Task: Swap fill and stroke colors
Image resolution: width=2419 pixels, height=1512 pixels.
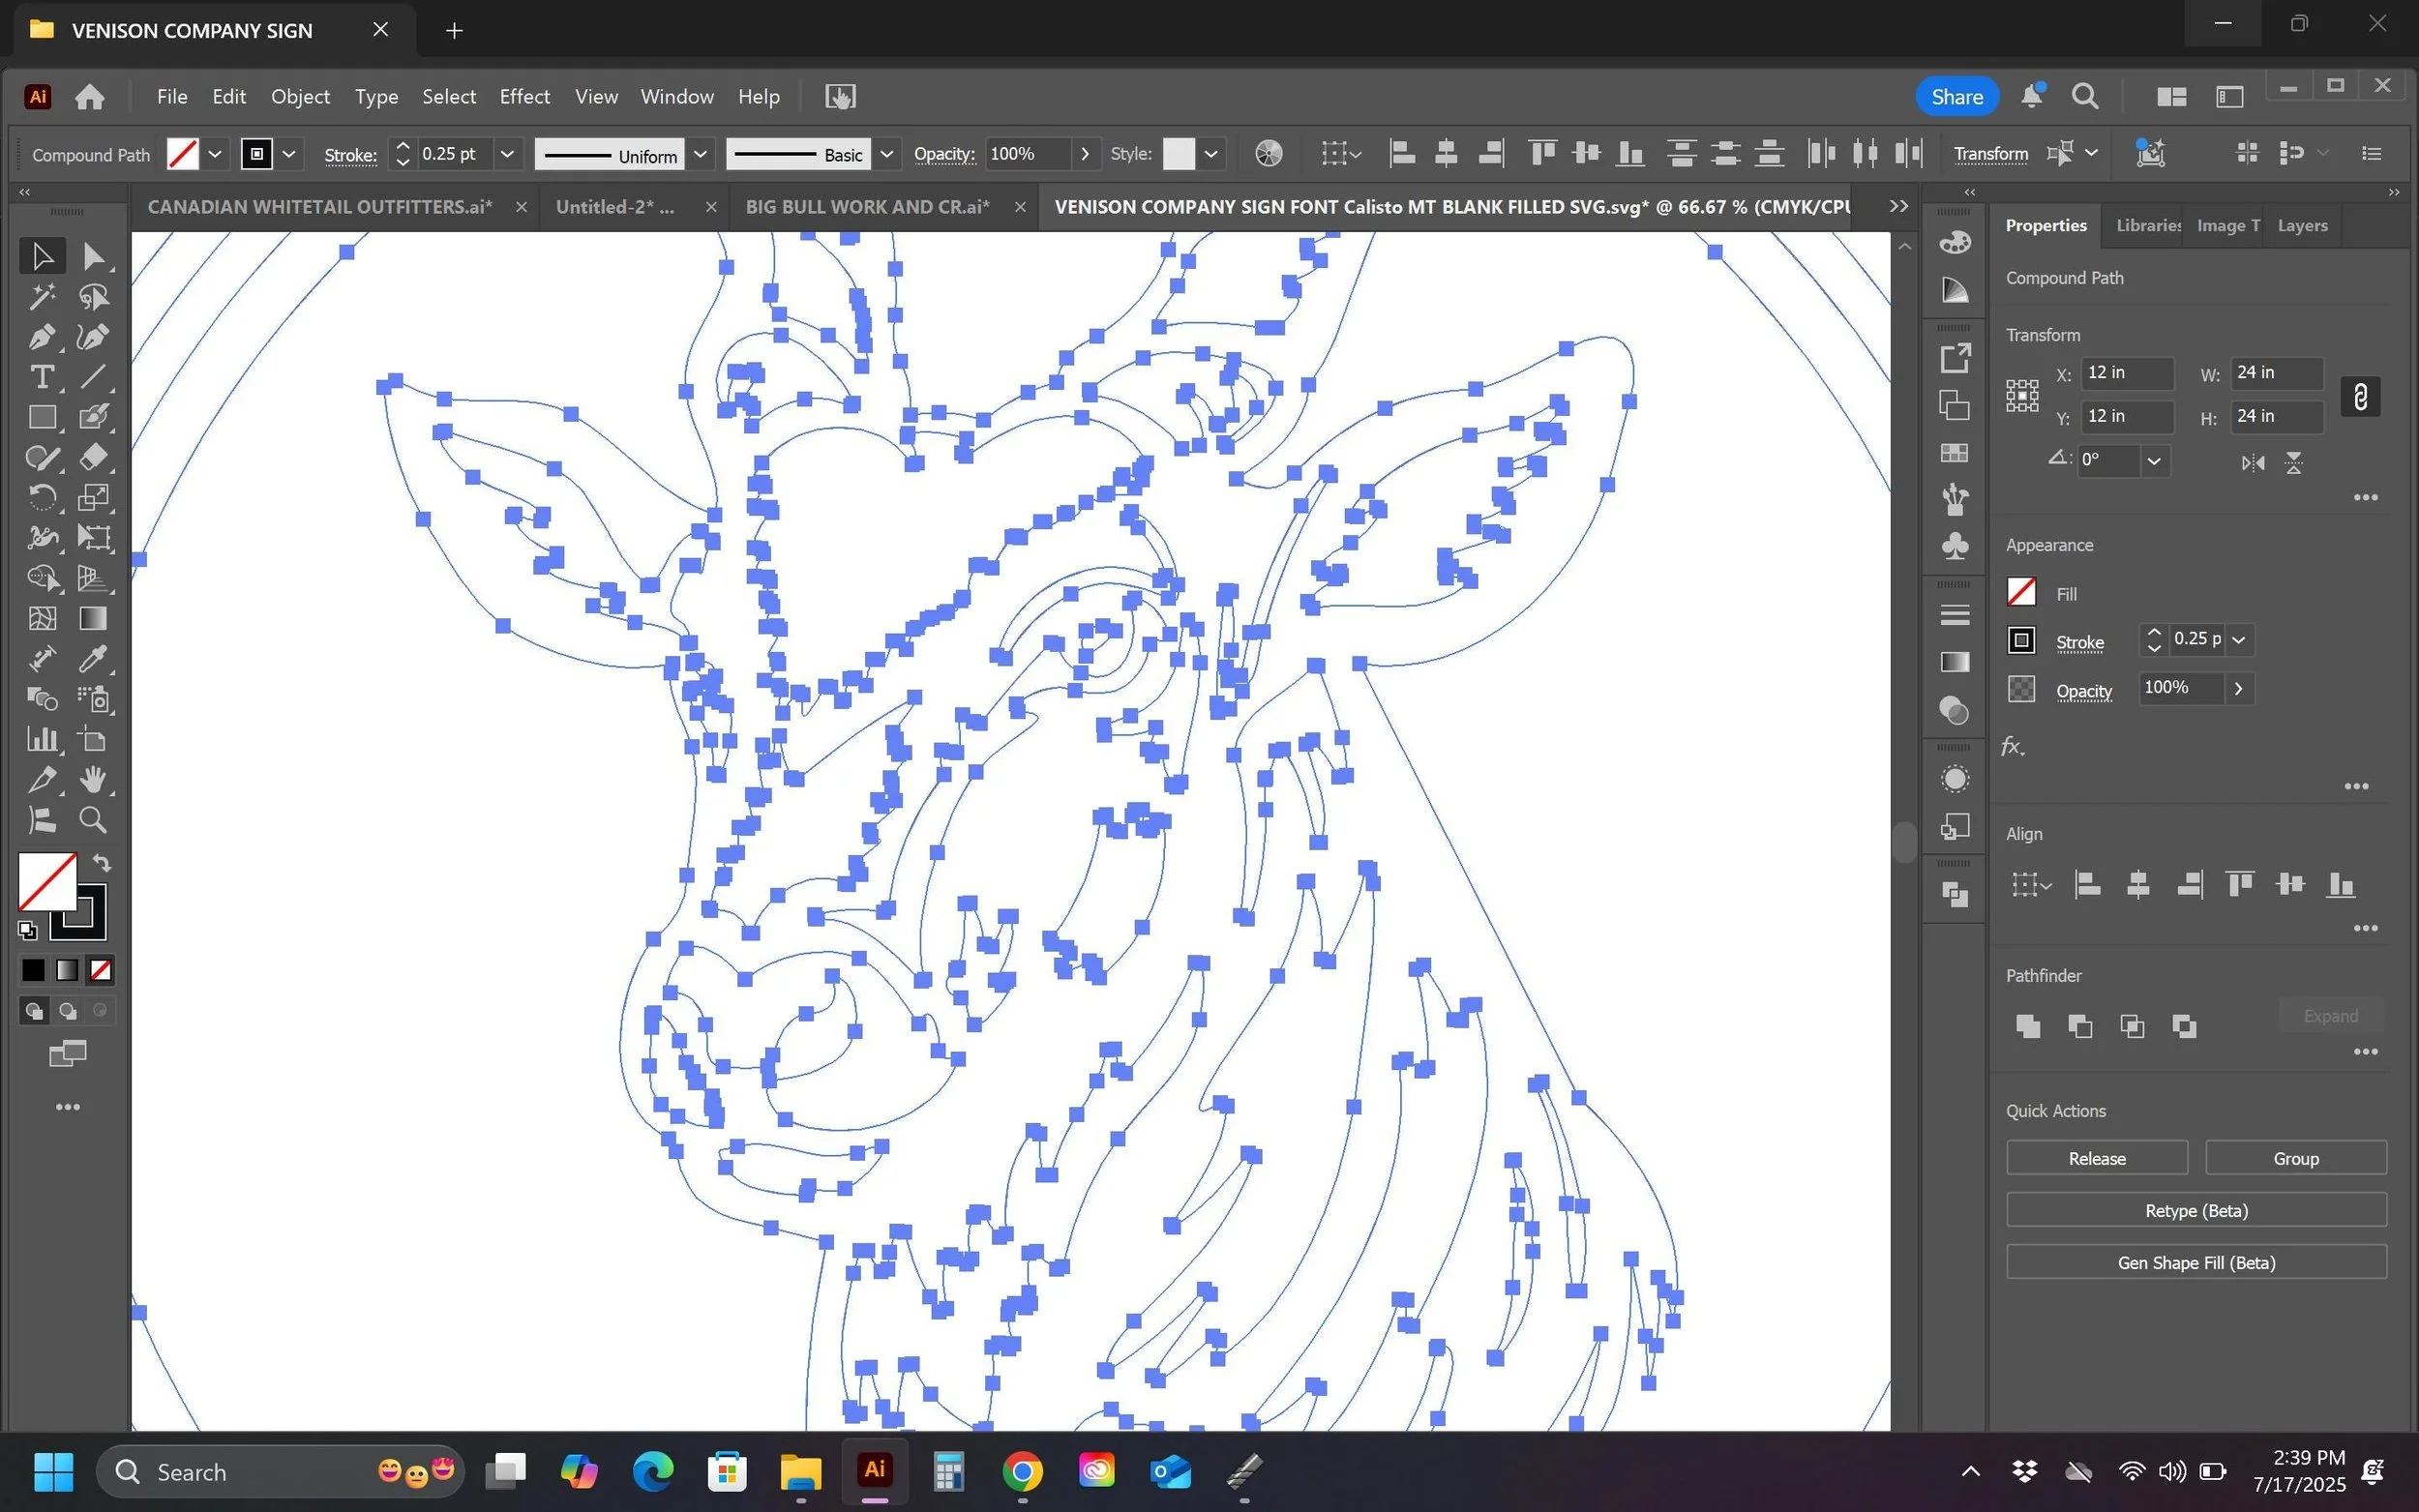Action: [102, 863]
